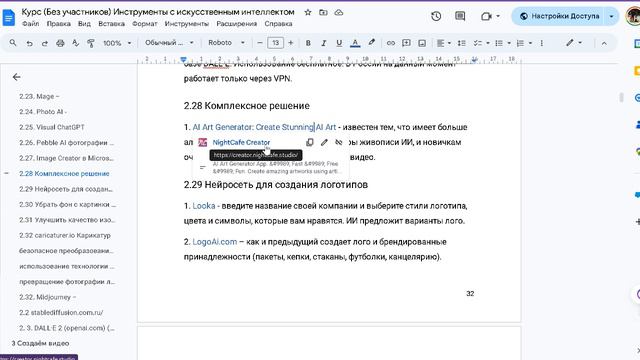Open account profile avatar

pyautogui.click(x=633, y=16)
